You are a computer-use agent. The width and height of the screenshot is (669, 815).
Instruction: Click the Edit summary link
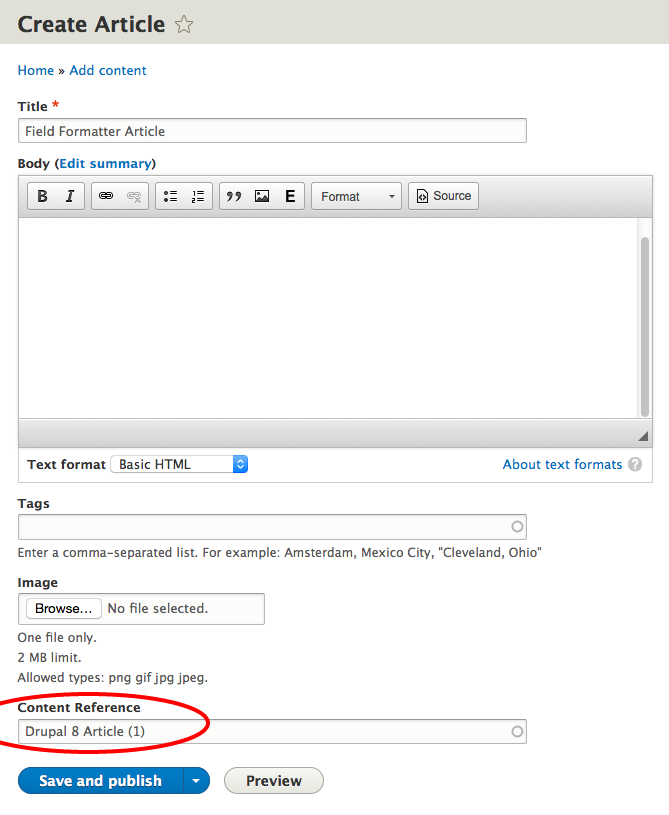(x=105, y=163)
